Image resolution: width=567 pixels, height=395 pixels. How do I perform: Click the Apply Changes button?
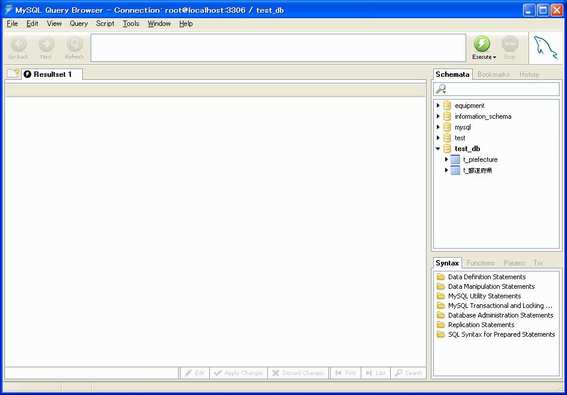click(x=238, y=373)
